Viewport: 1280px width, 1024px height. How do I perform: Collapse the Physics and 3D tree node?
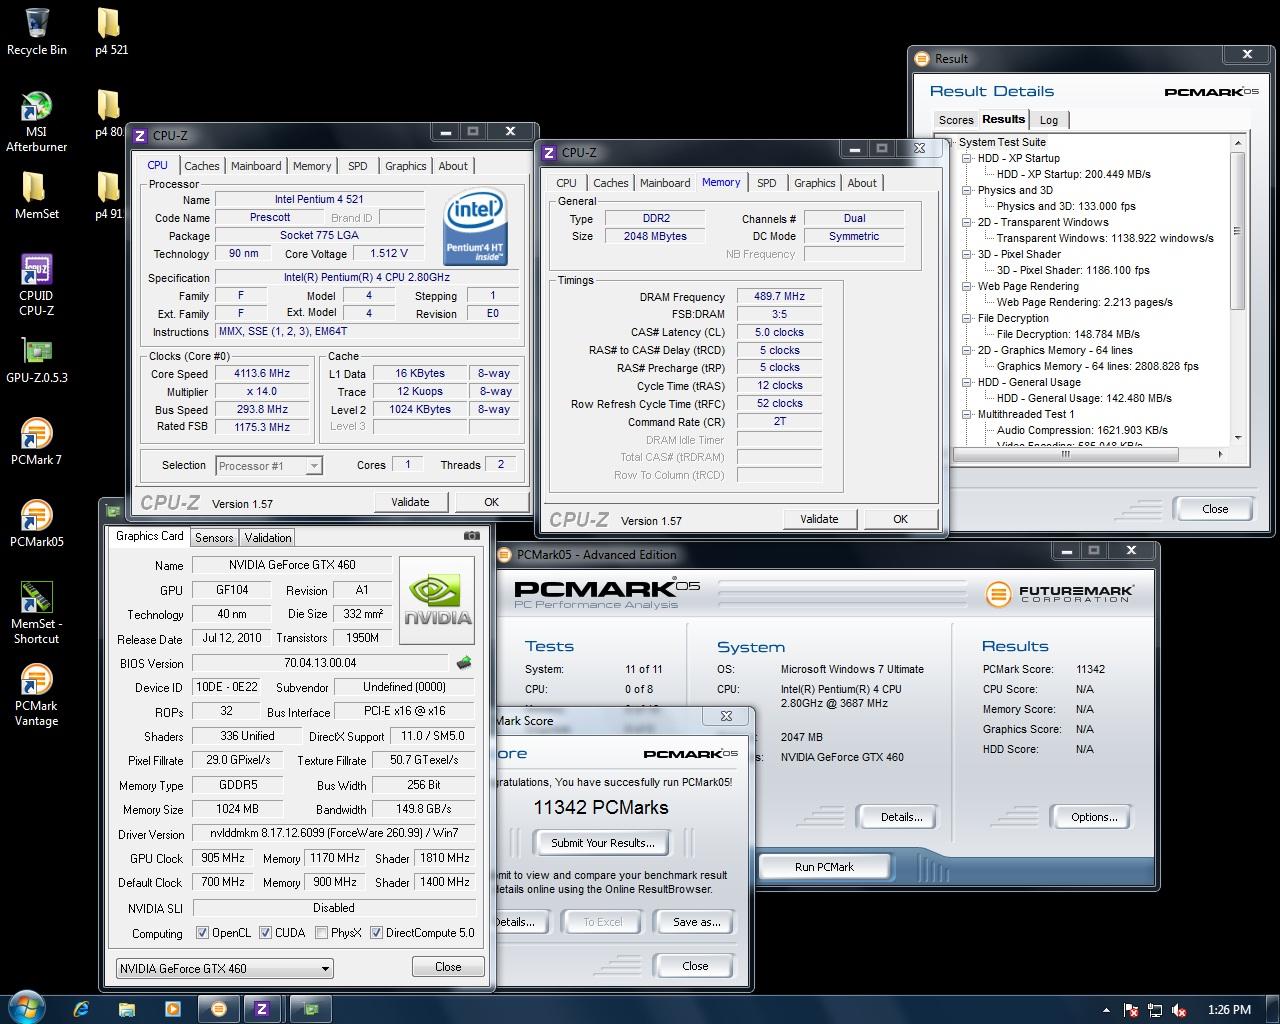[967, 190]
